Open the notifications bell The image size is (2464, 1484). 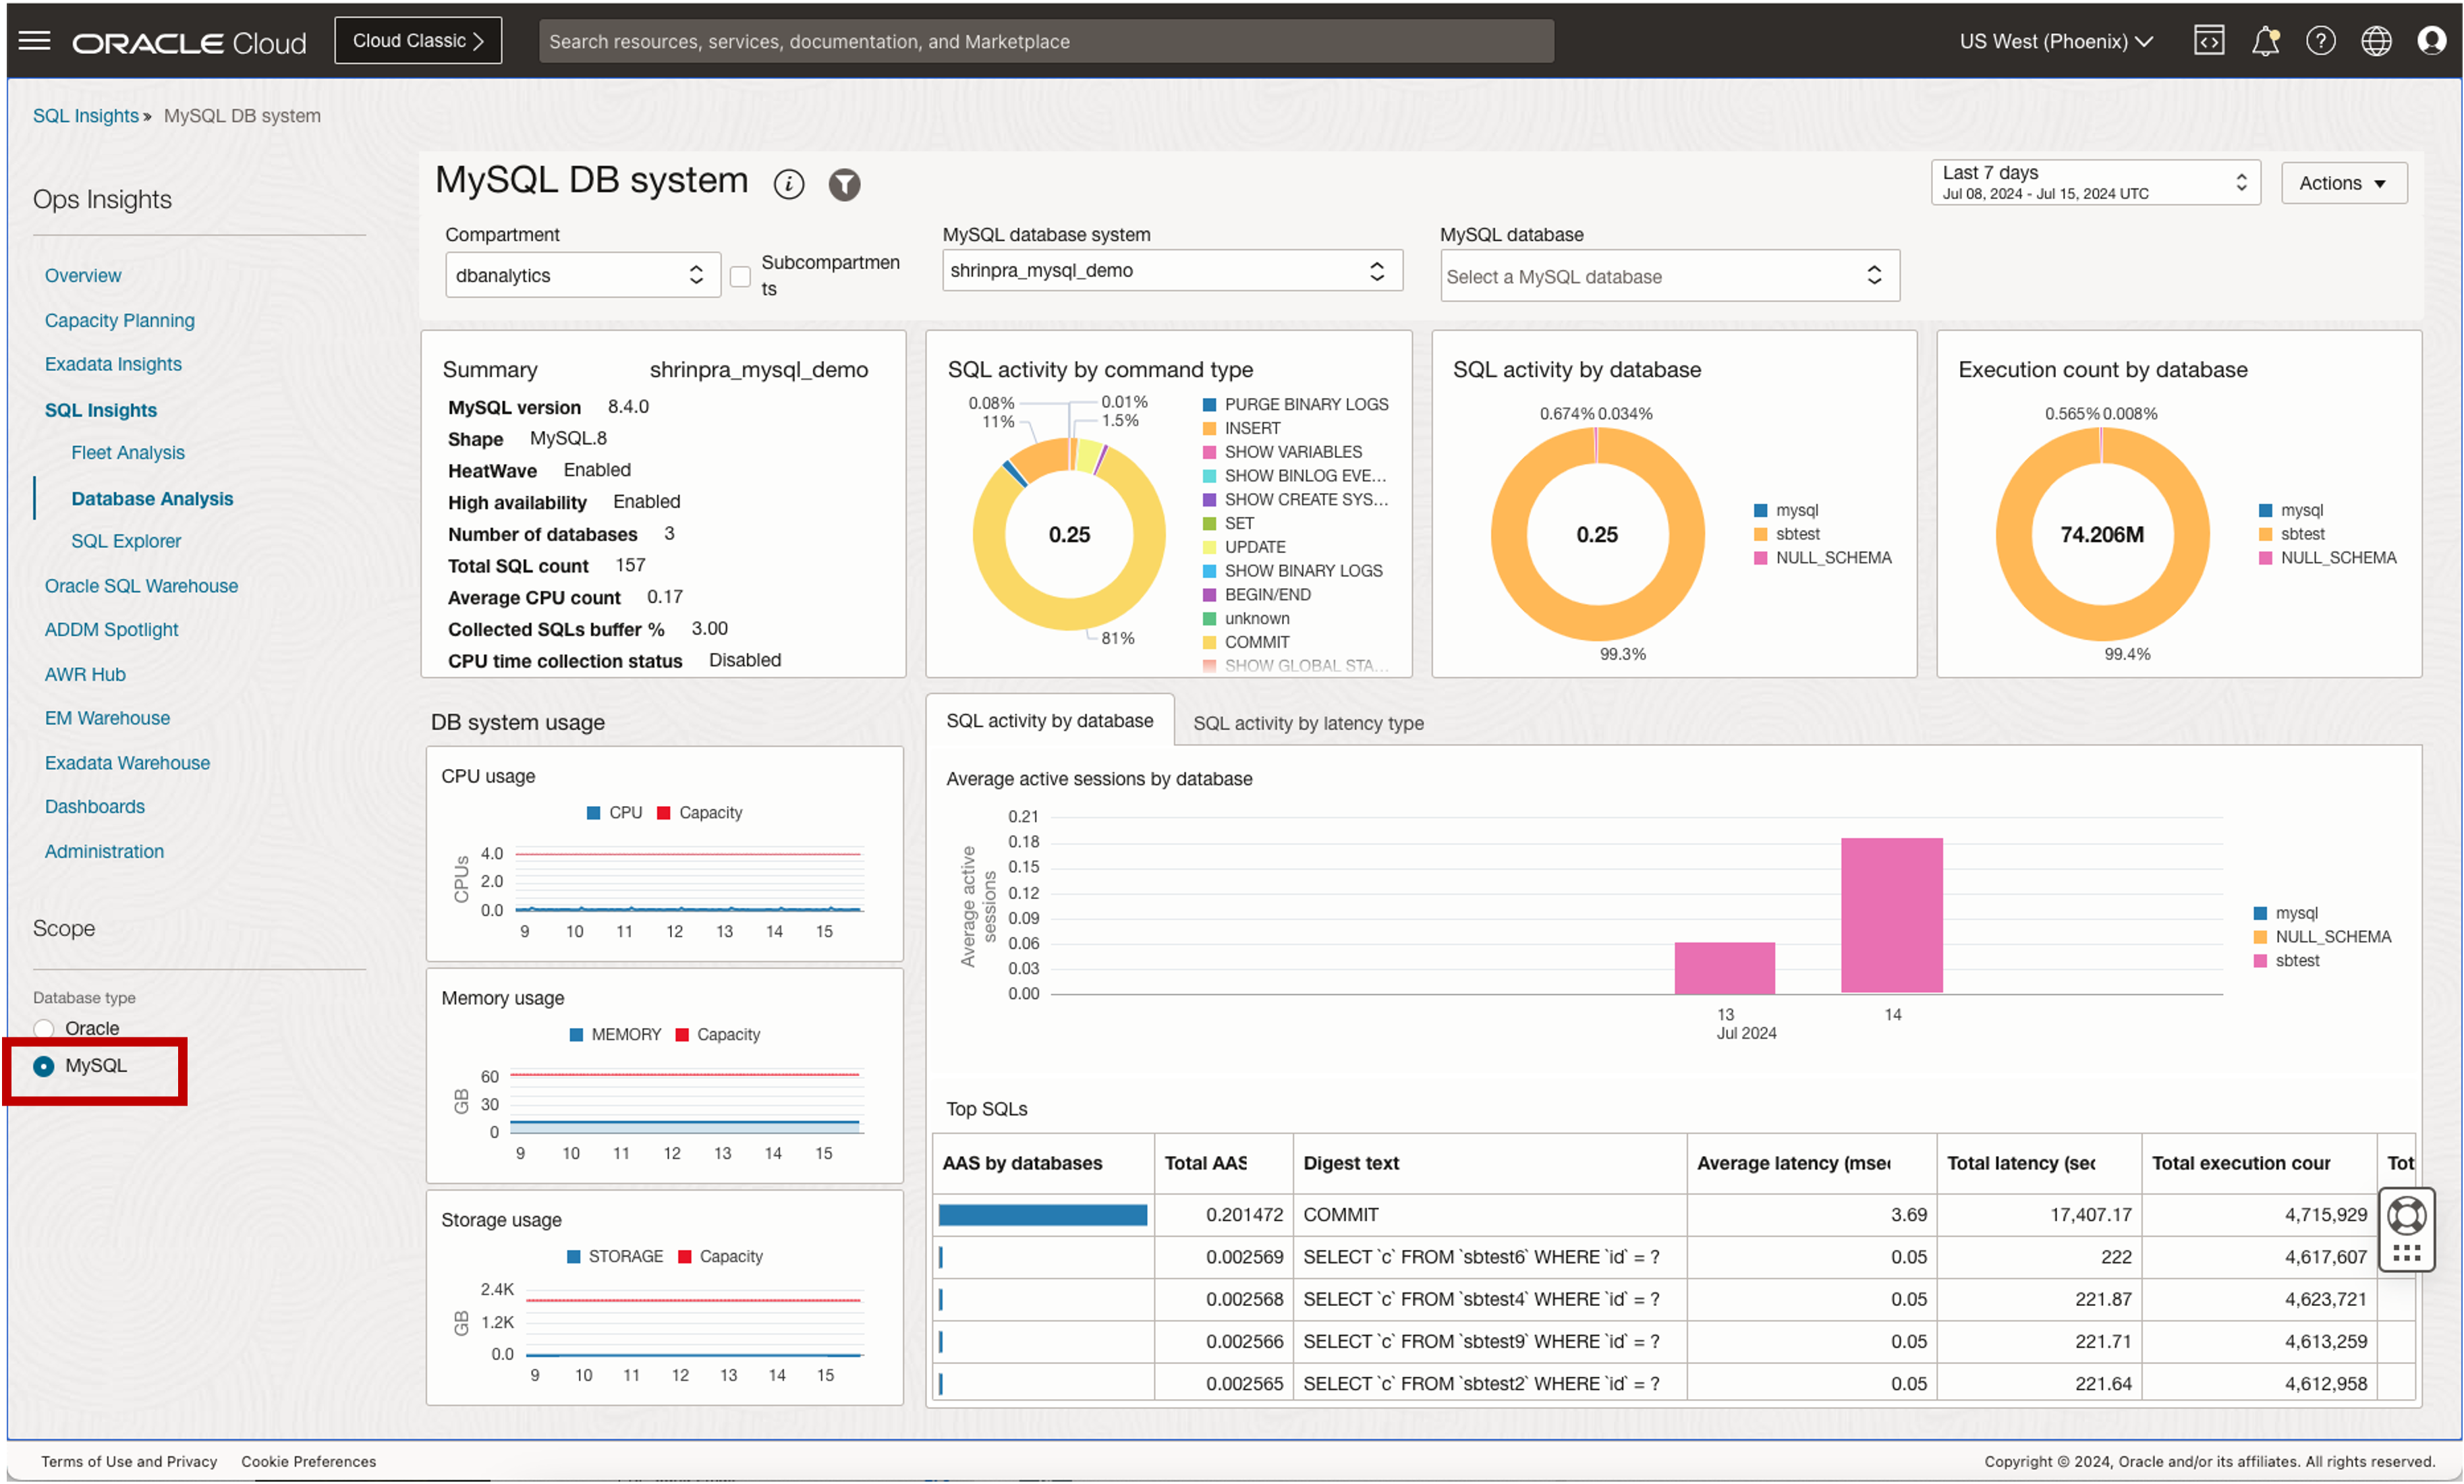tap(2265, 41)
